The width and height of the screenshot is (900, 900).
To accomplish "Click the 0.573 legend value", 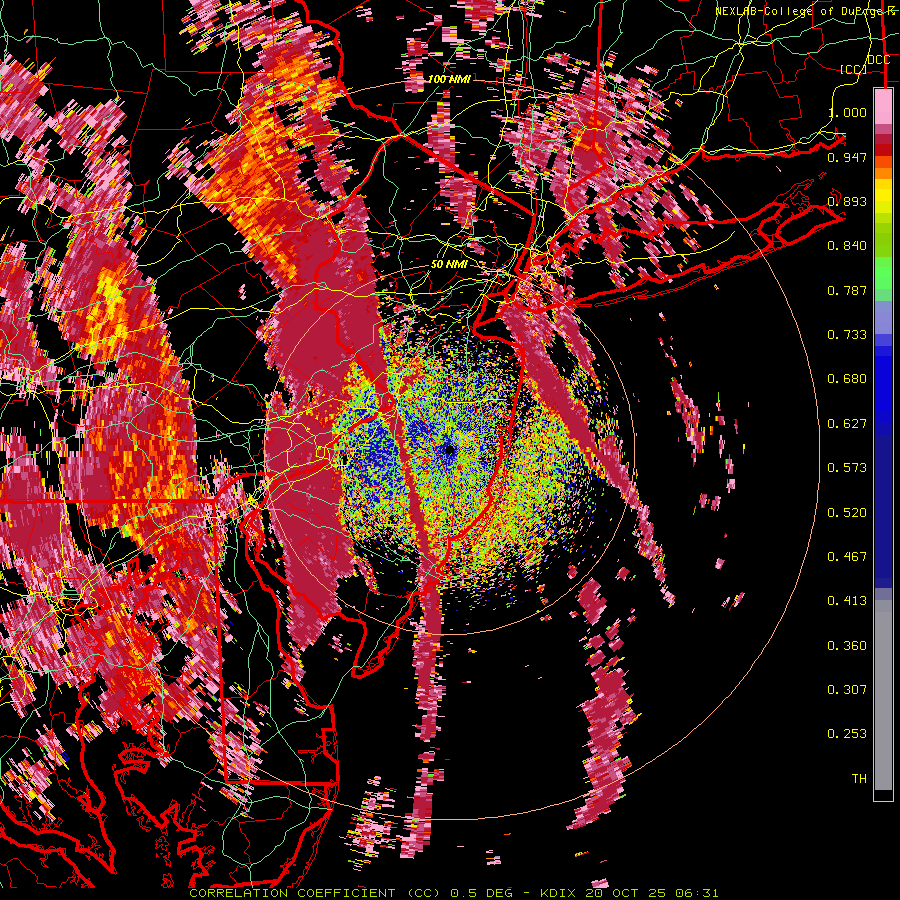I will [847, 468].
